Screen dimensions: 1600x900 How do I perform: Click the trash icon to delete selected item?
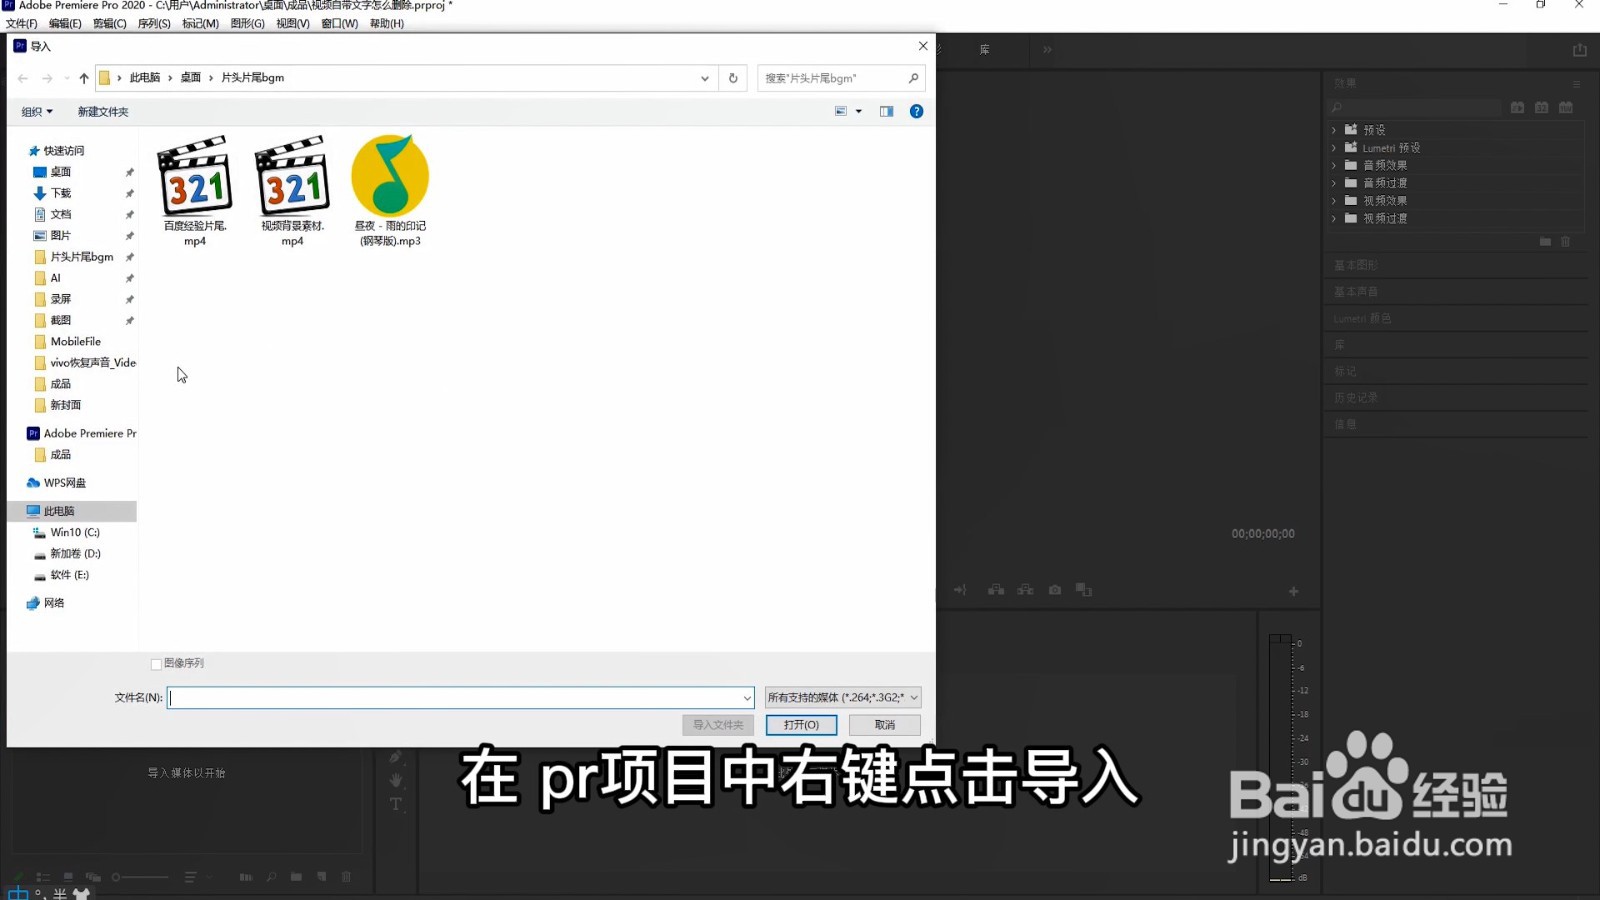click(x=346, y=877)
